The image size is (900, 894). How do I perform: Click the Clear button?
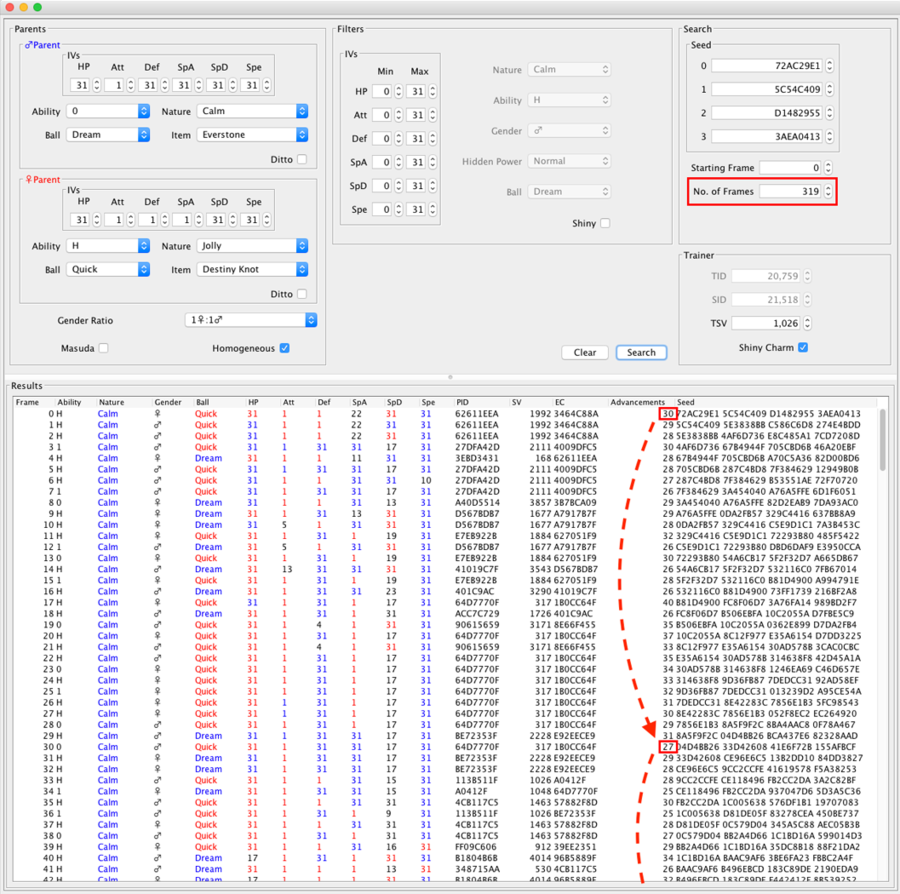(585, 352)
